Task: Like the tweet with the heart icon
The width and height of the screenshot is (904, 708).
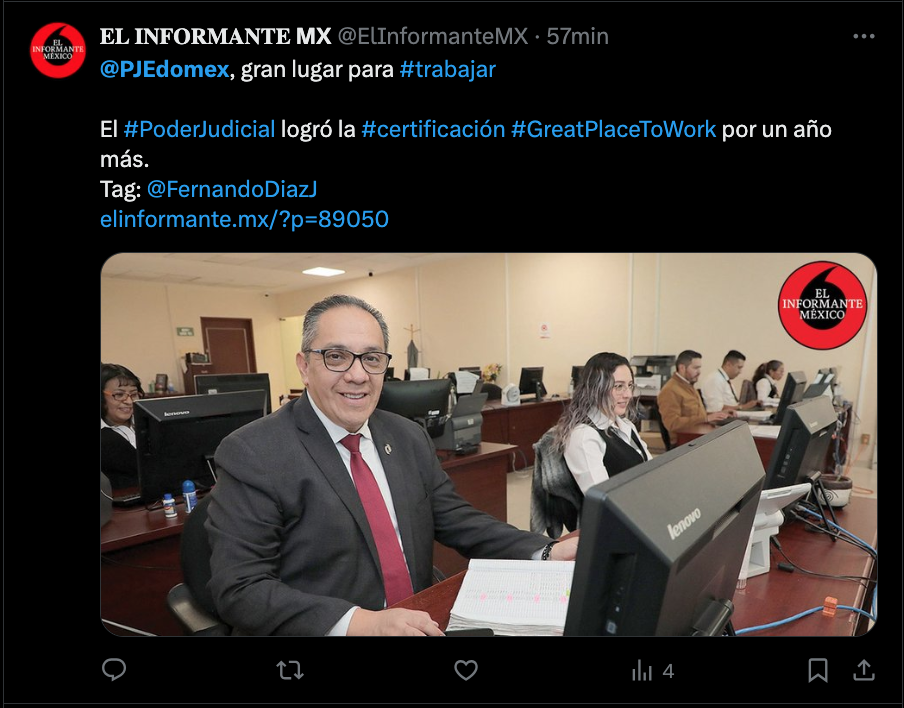Action: point(466,671)
